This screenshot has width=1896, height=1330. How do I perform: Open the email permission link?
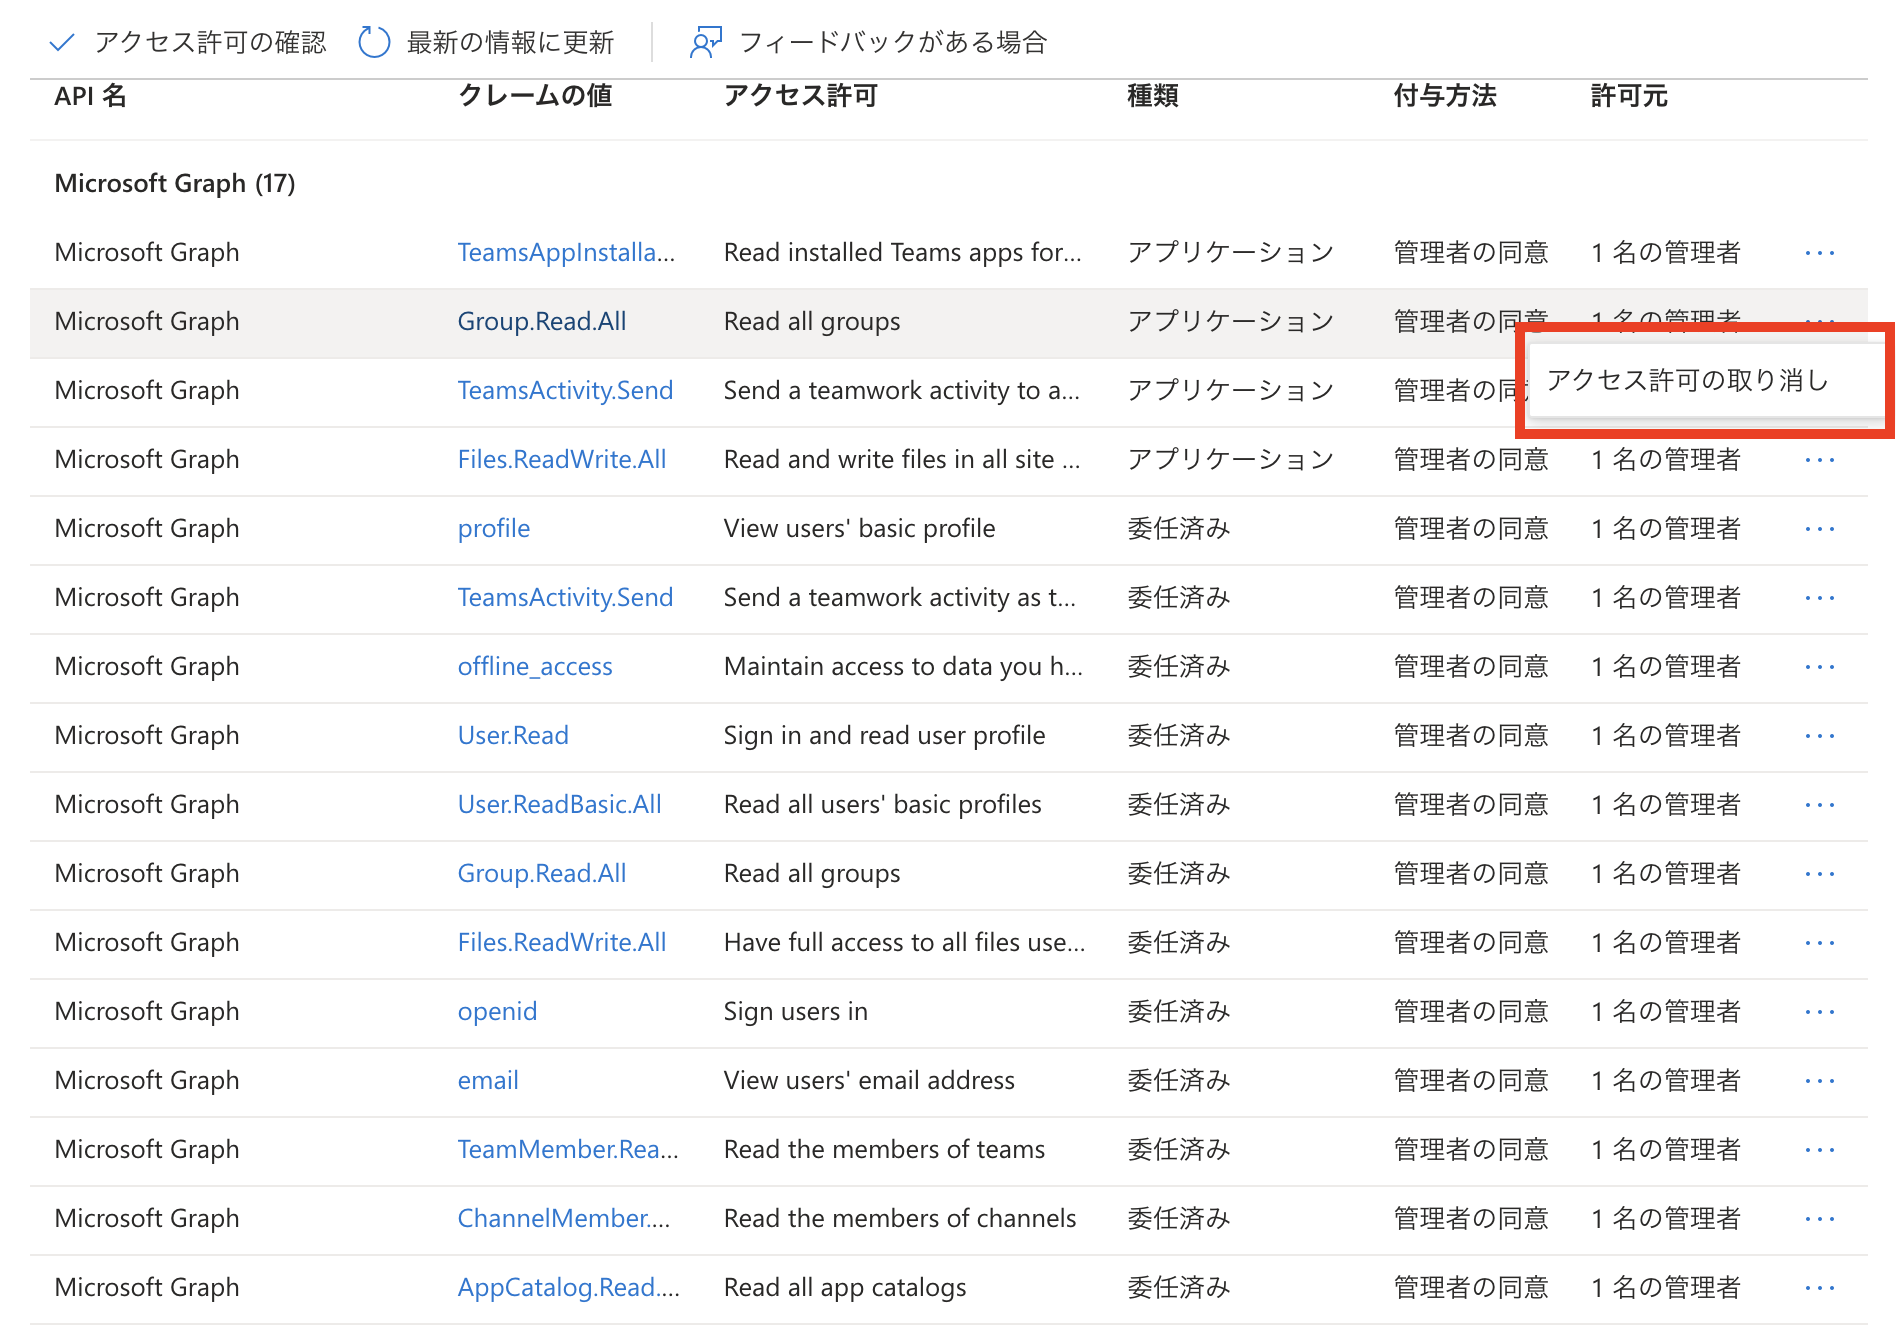click(488, 1080)
